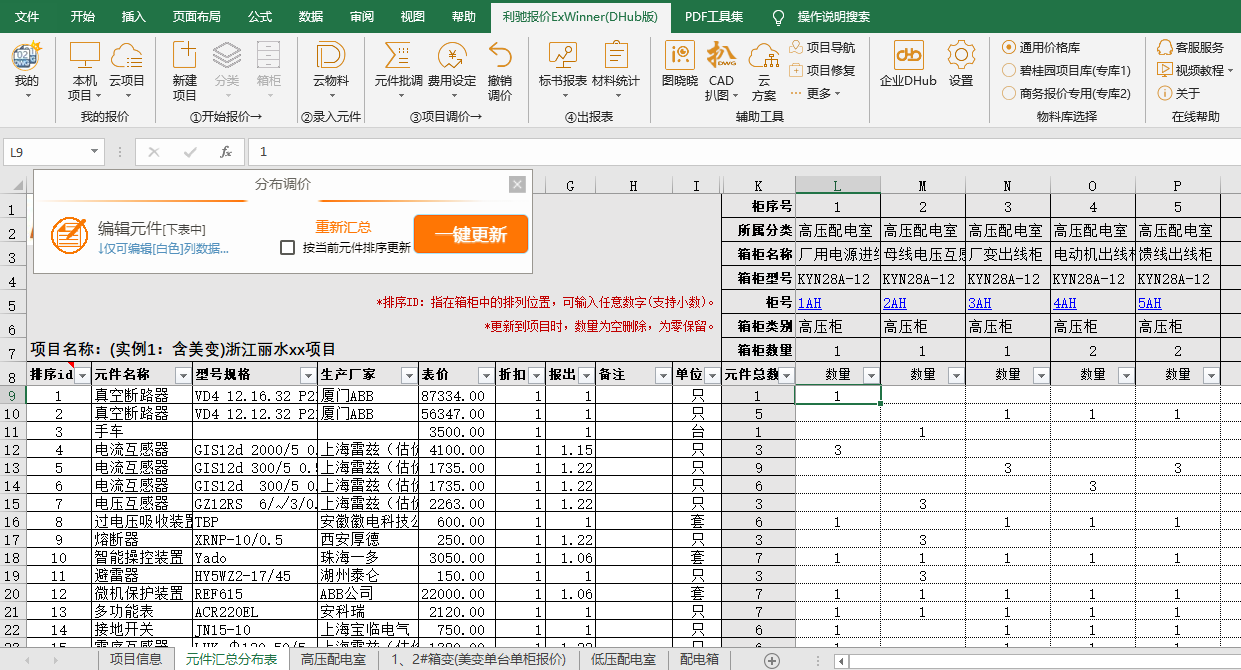
Task: Open the 3AH cabinet link
Action: point(980,303)
